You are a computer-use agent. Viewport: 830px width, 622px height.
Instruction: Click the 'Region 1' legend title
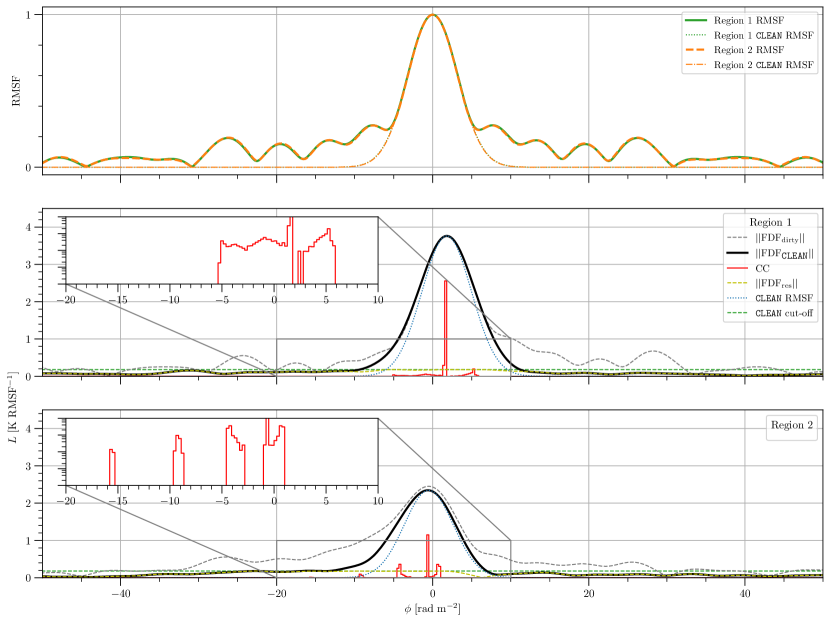(770, 222)
